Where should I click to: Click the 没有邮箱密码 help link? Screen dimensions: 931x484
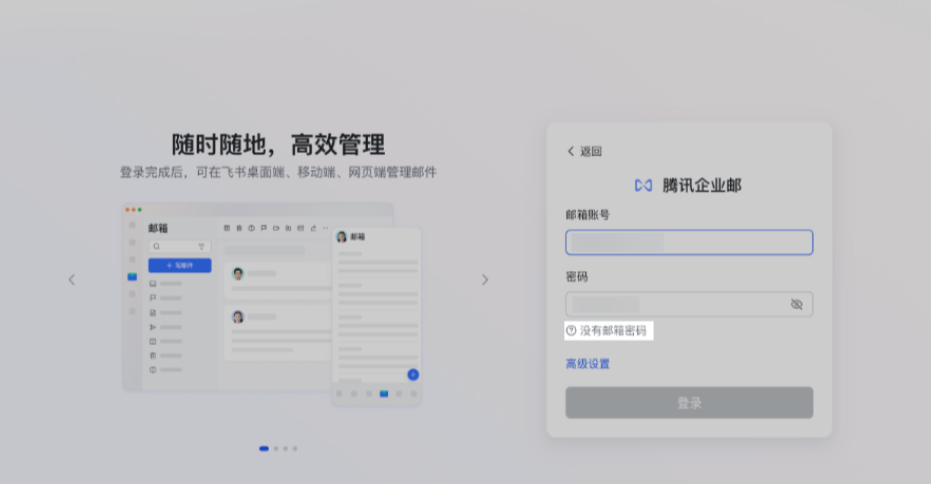click(607, 331)
